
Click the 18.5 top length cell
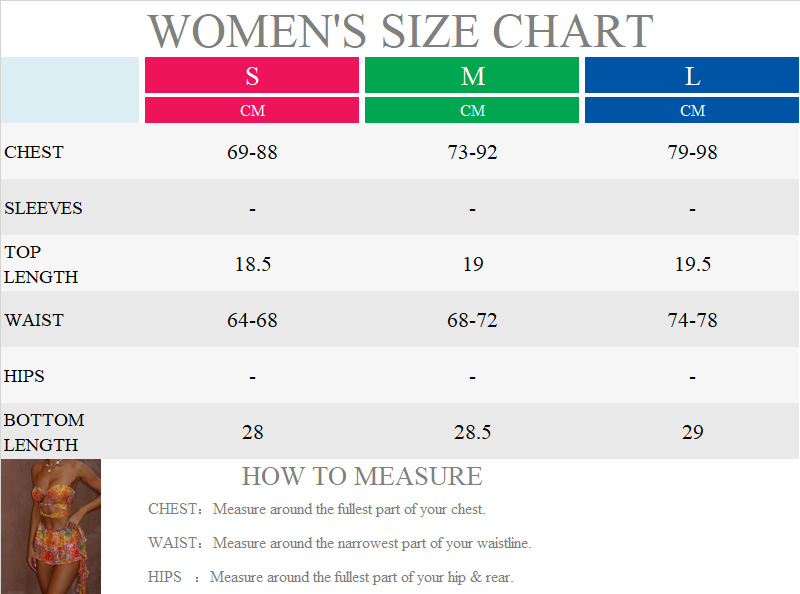(x=252, y=264)
